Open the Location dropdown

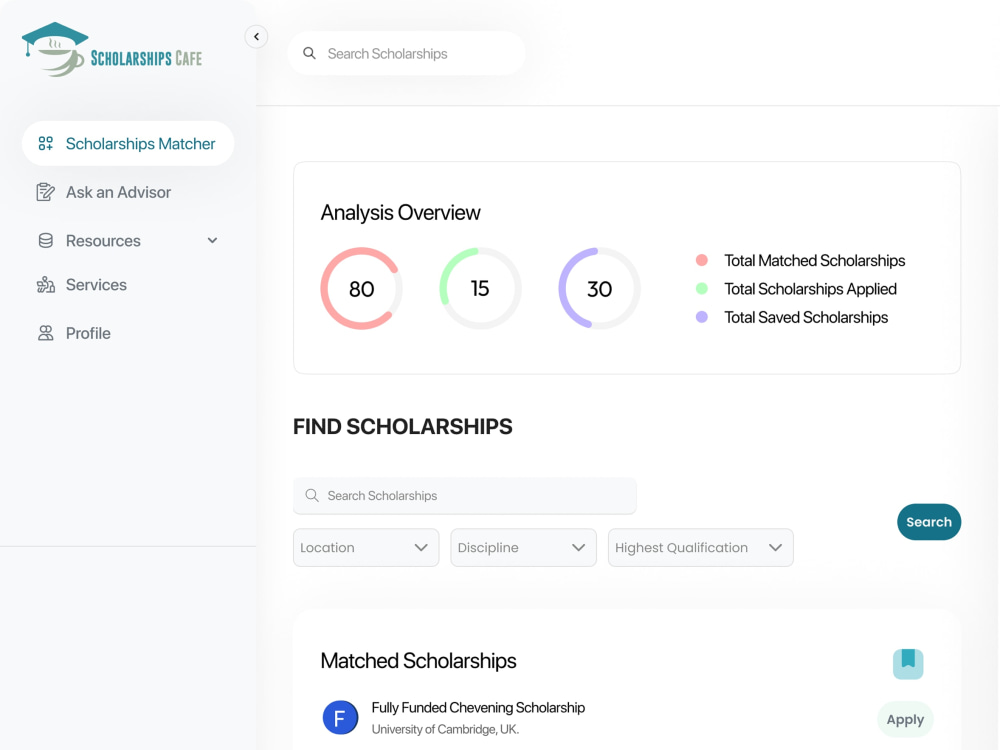tap(366, 548)
